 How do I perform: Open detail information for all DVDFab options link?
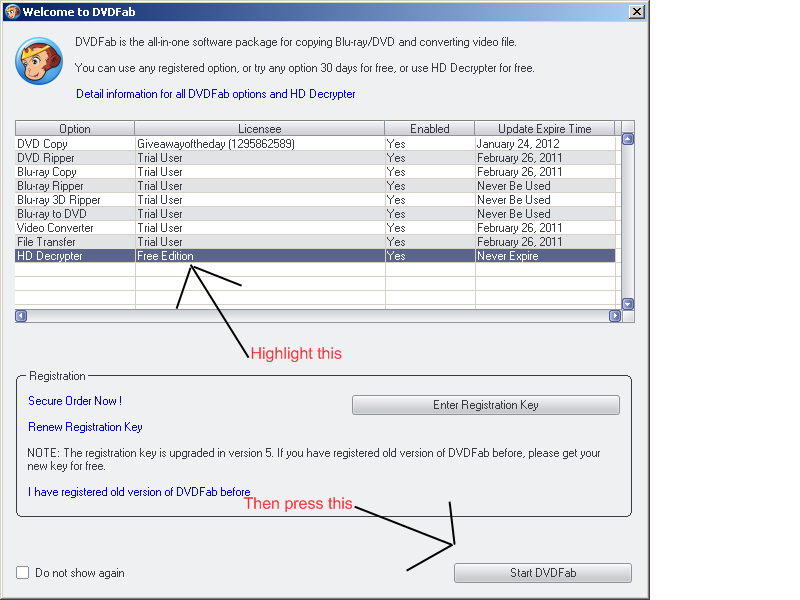pyautogui.click(x=215, y=94)
